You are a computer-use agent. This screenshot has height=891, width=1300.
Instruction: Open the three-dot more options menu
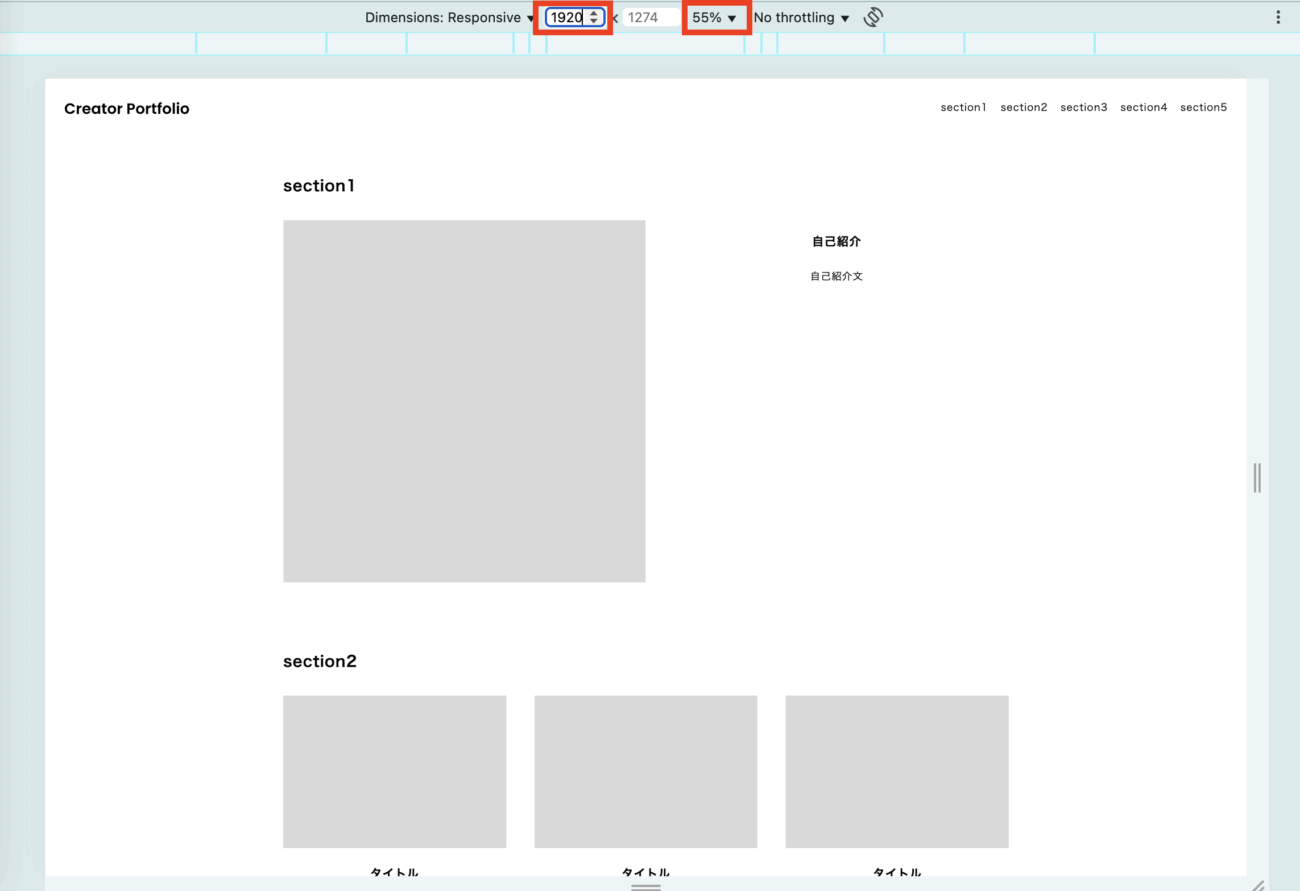[1278, 17]
